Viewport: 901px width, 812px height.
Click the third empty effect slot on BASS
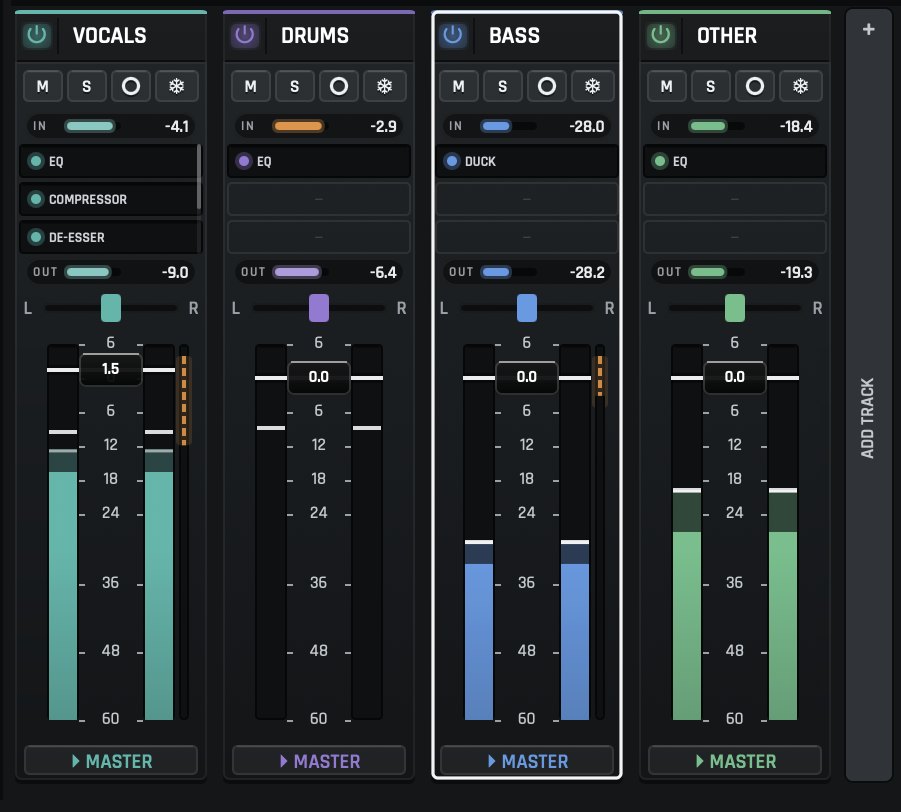point(527,237)
